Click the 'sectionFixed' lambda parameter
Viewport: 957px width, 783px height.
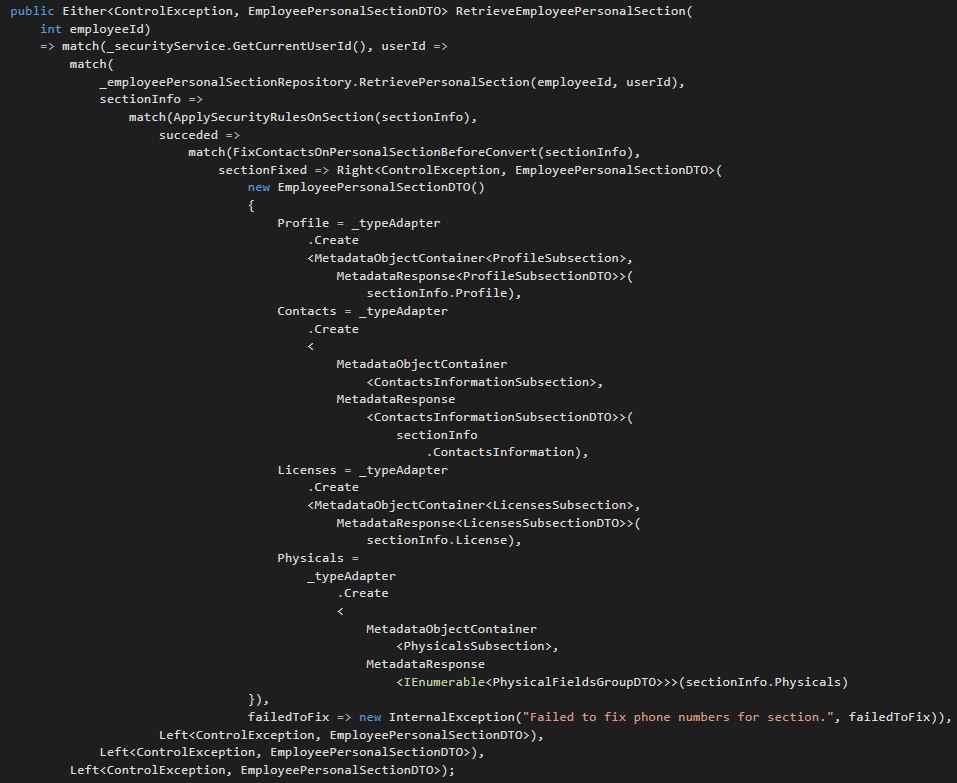pyautogui.click(x=262, y=170)
